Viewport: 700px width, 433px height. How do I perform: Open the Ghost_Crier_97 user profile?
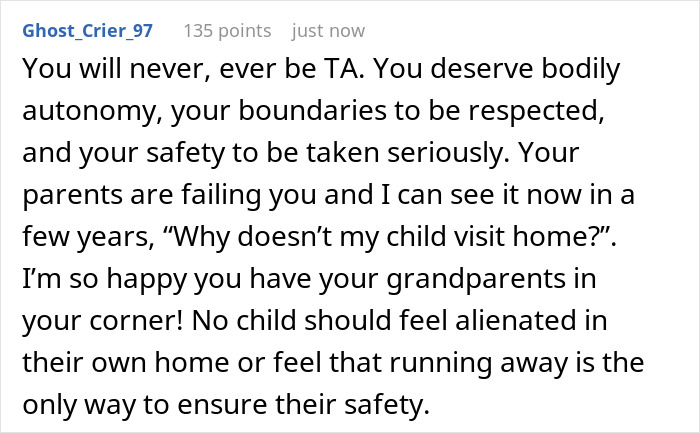(x=86, y=31)
